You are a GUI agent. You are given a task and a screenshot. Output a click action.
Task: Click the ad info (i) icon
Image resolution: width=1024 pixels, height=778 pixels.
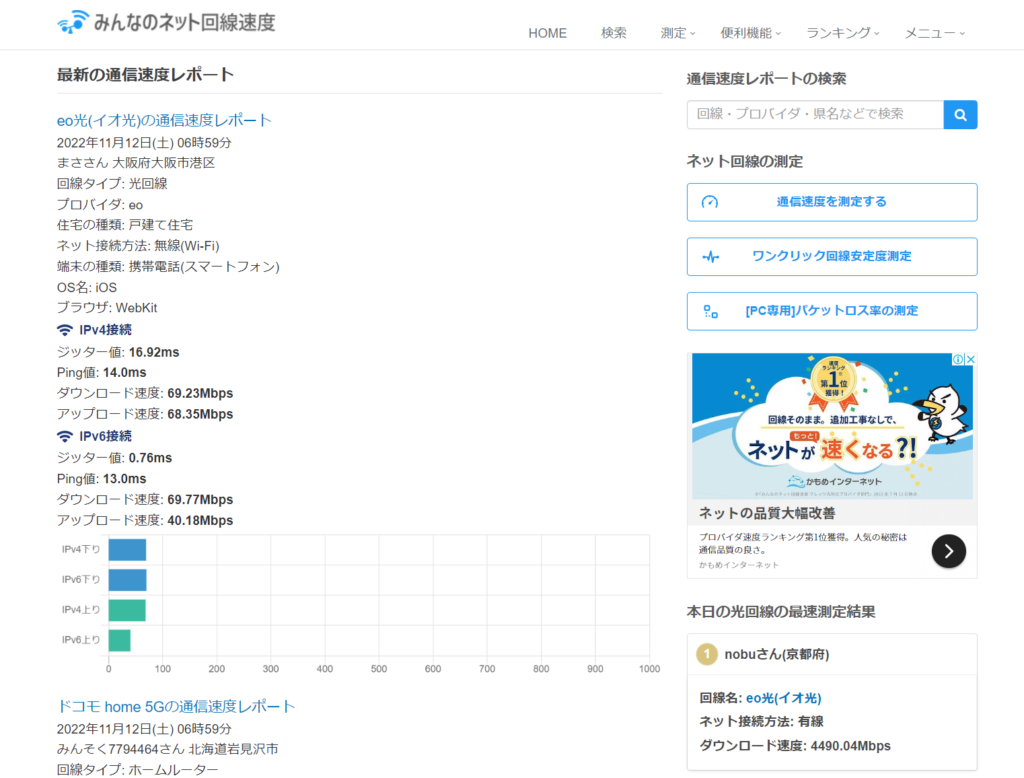point(958,359)
